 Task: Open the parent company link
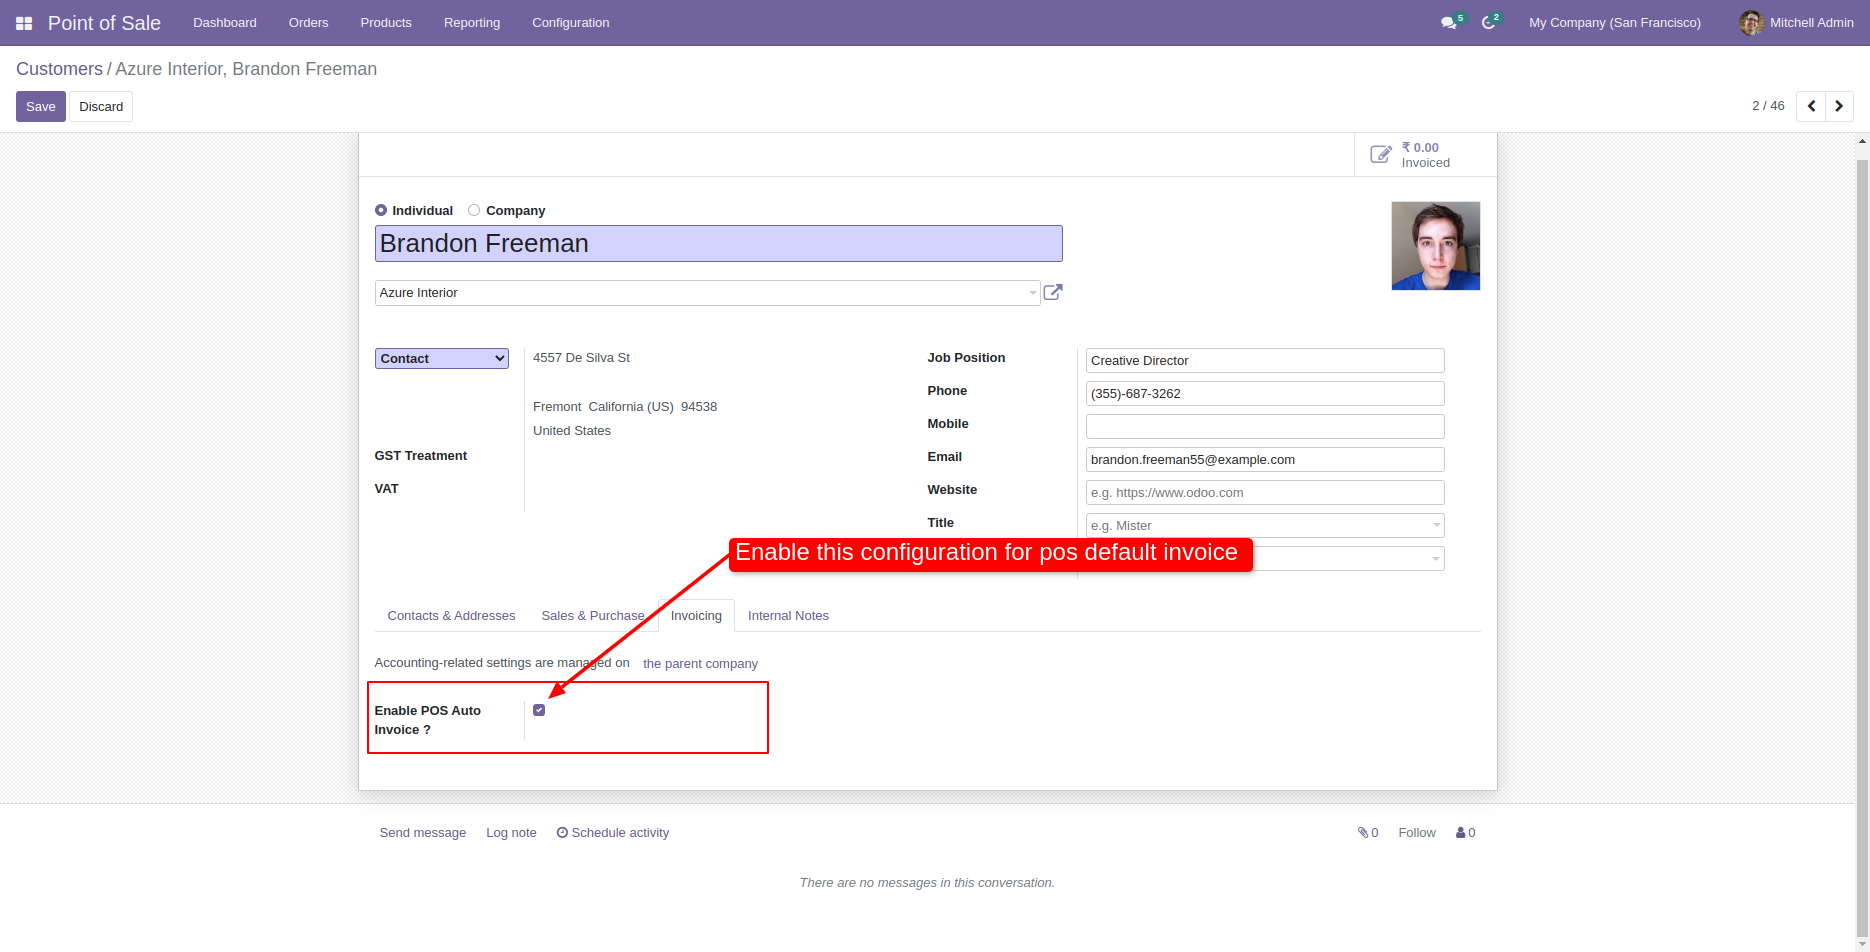point(700,664)
